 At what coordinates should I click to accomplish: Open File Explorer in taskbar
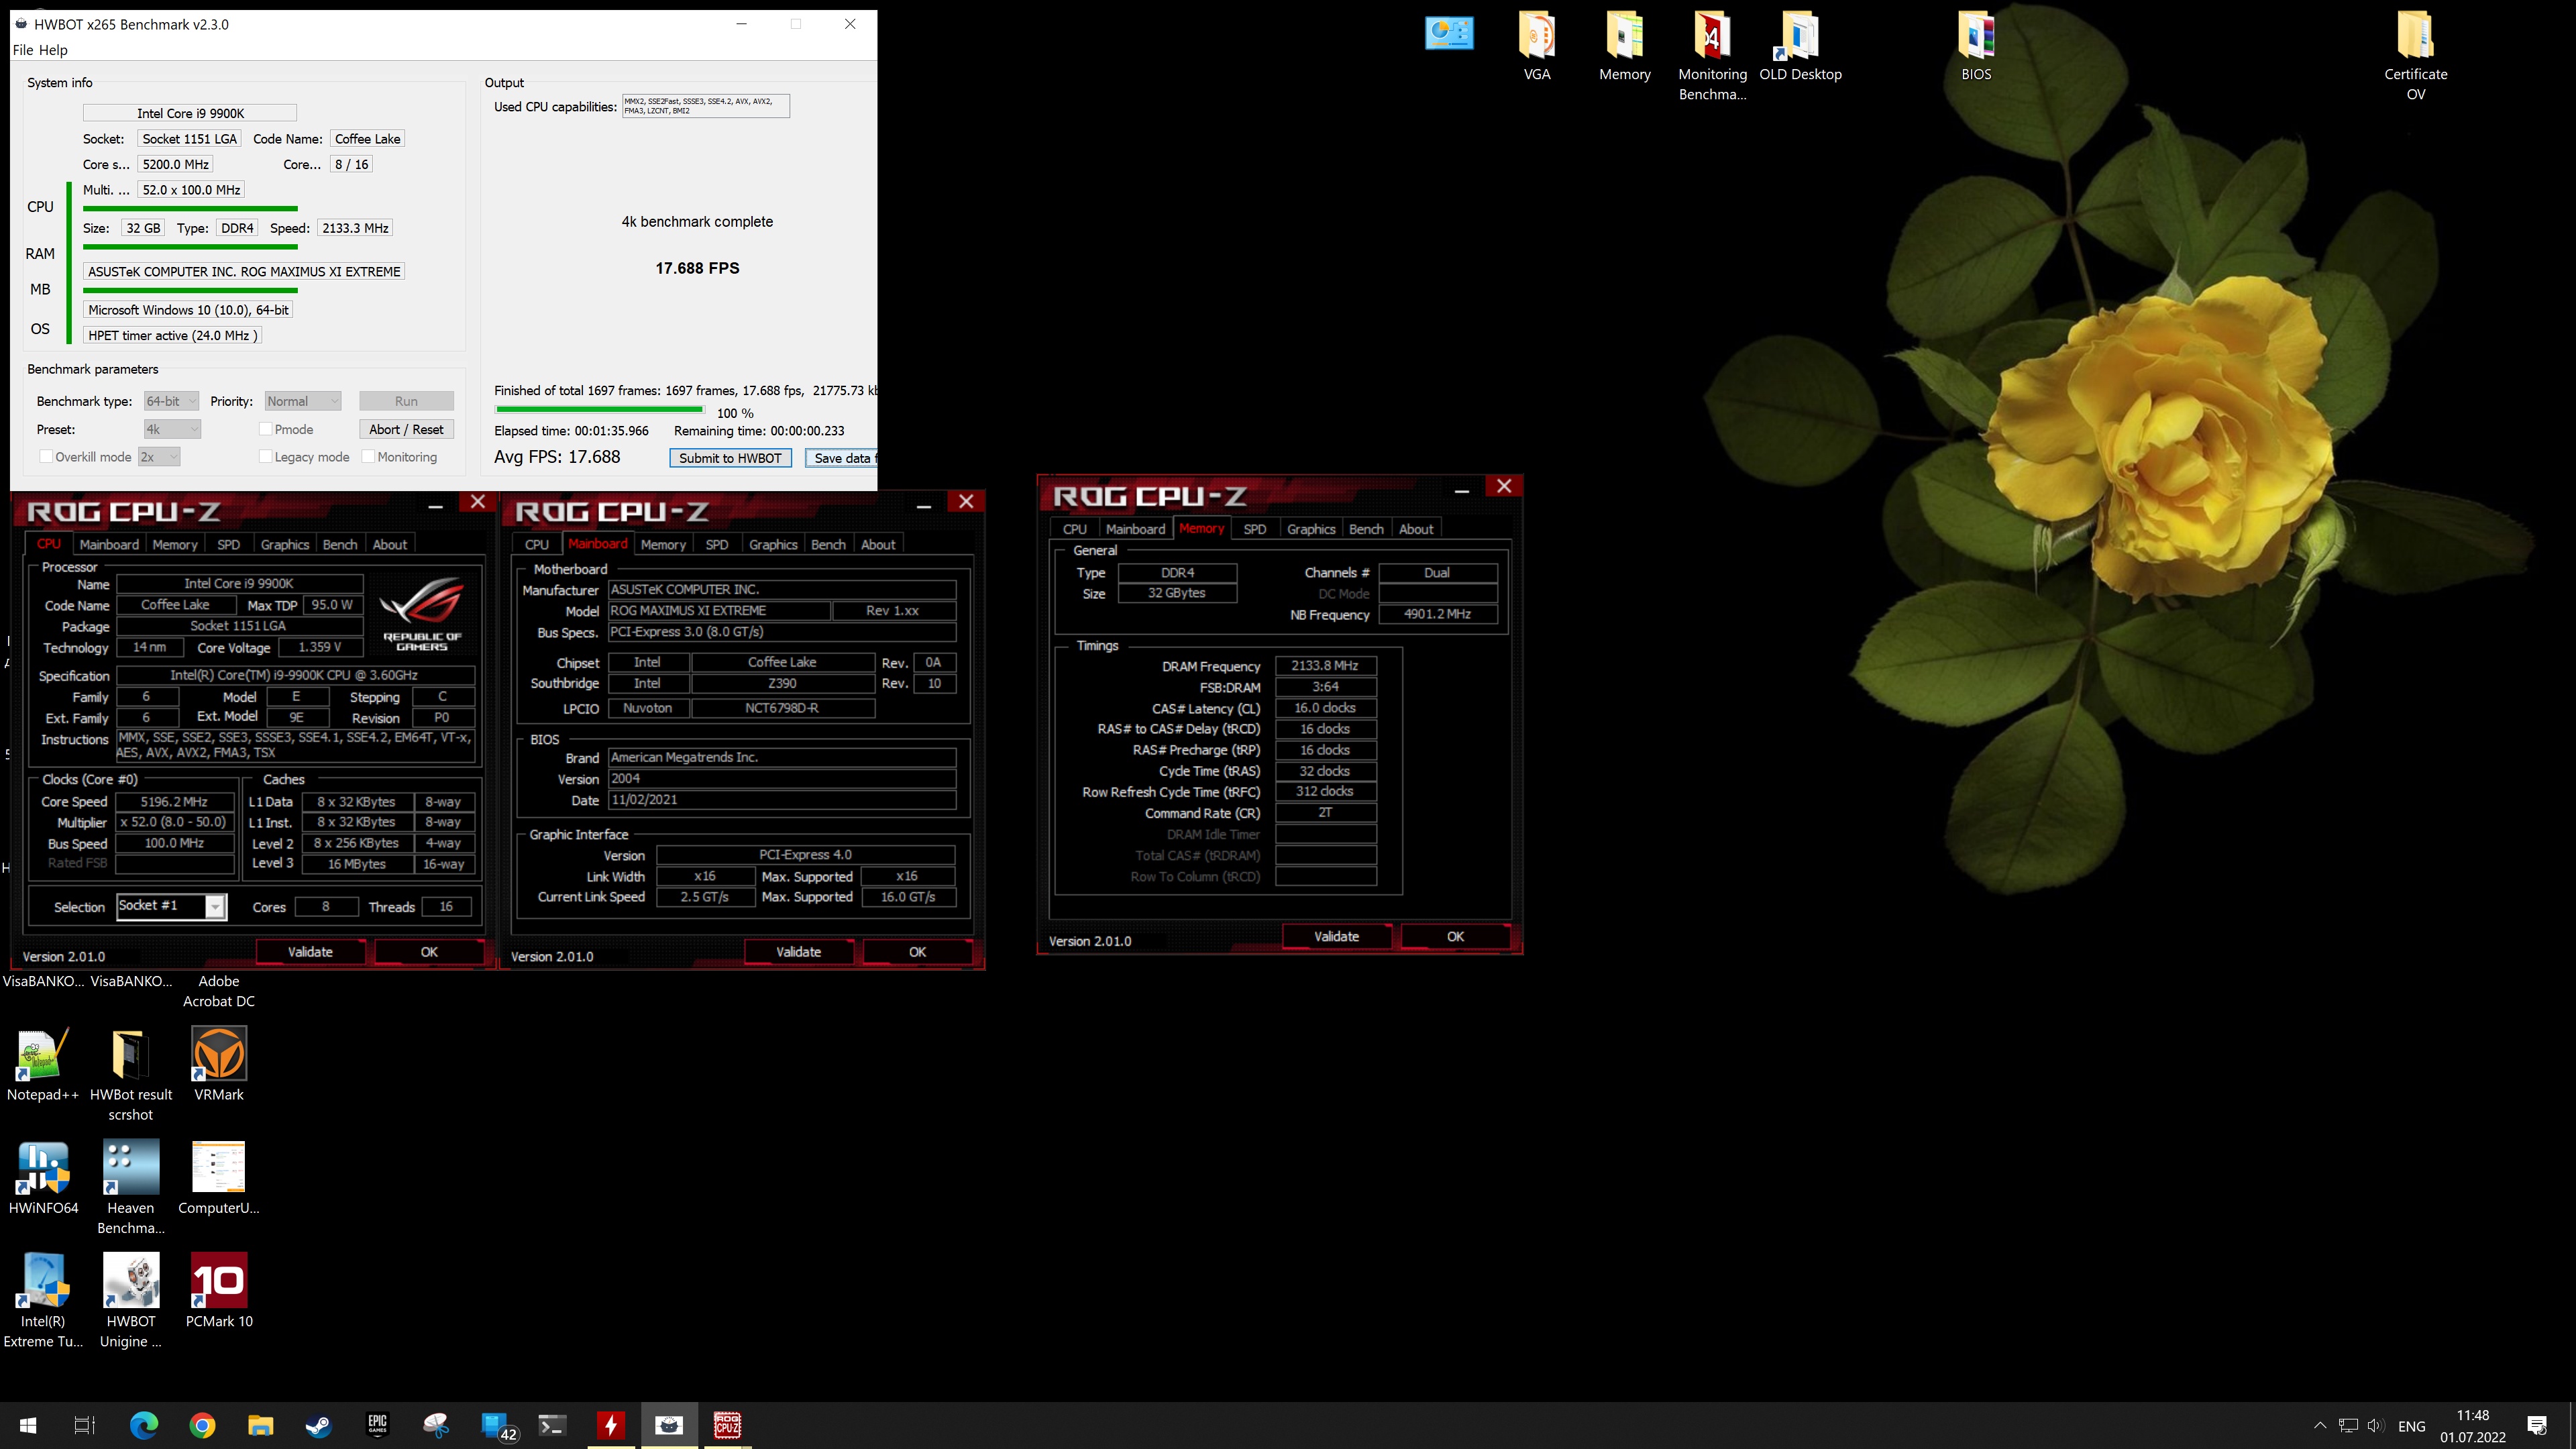260,1425
